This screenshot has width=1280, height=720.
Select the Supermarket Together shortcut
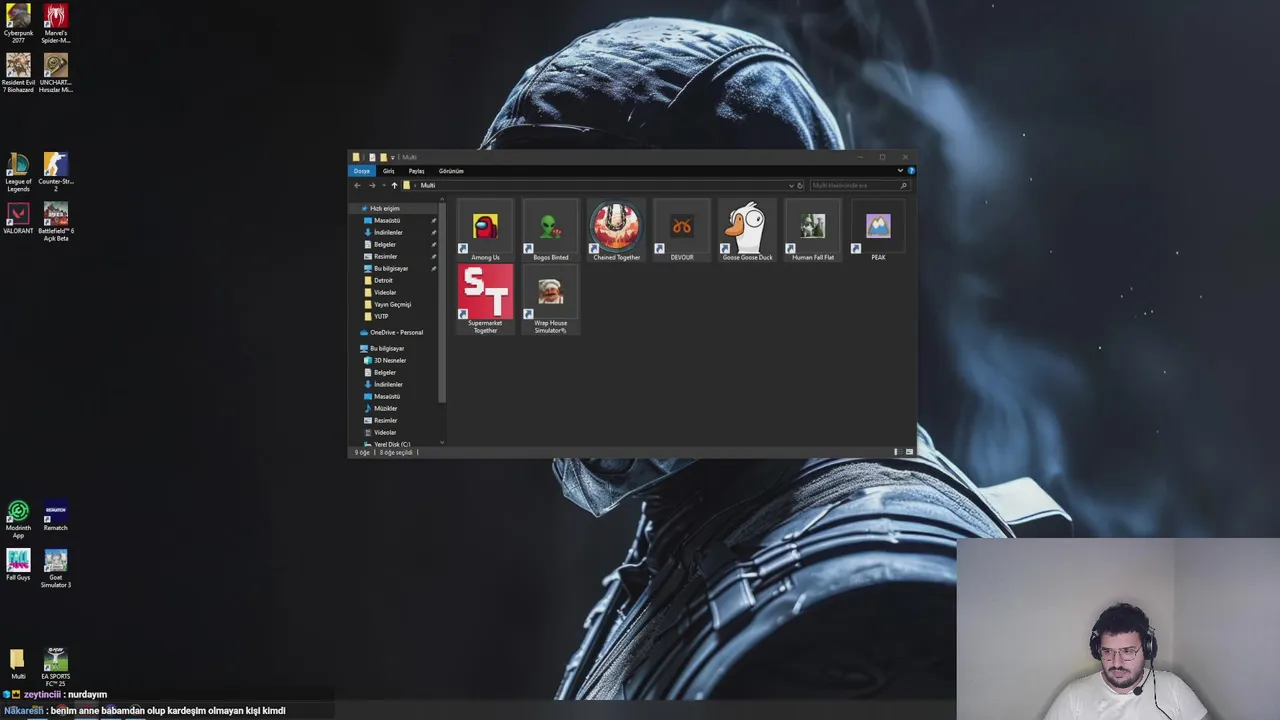pyautogui.click(x=485, y=299)
